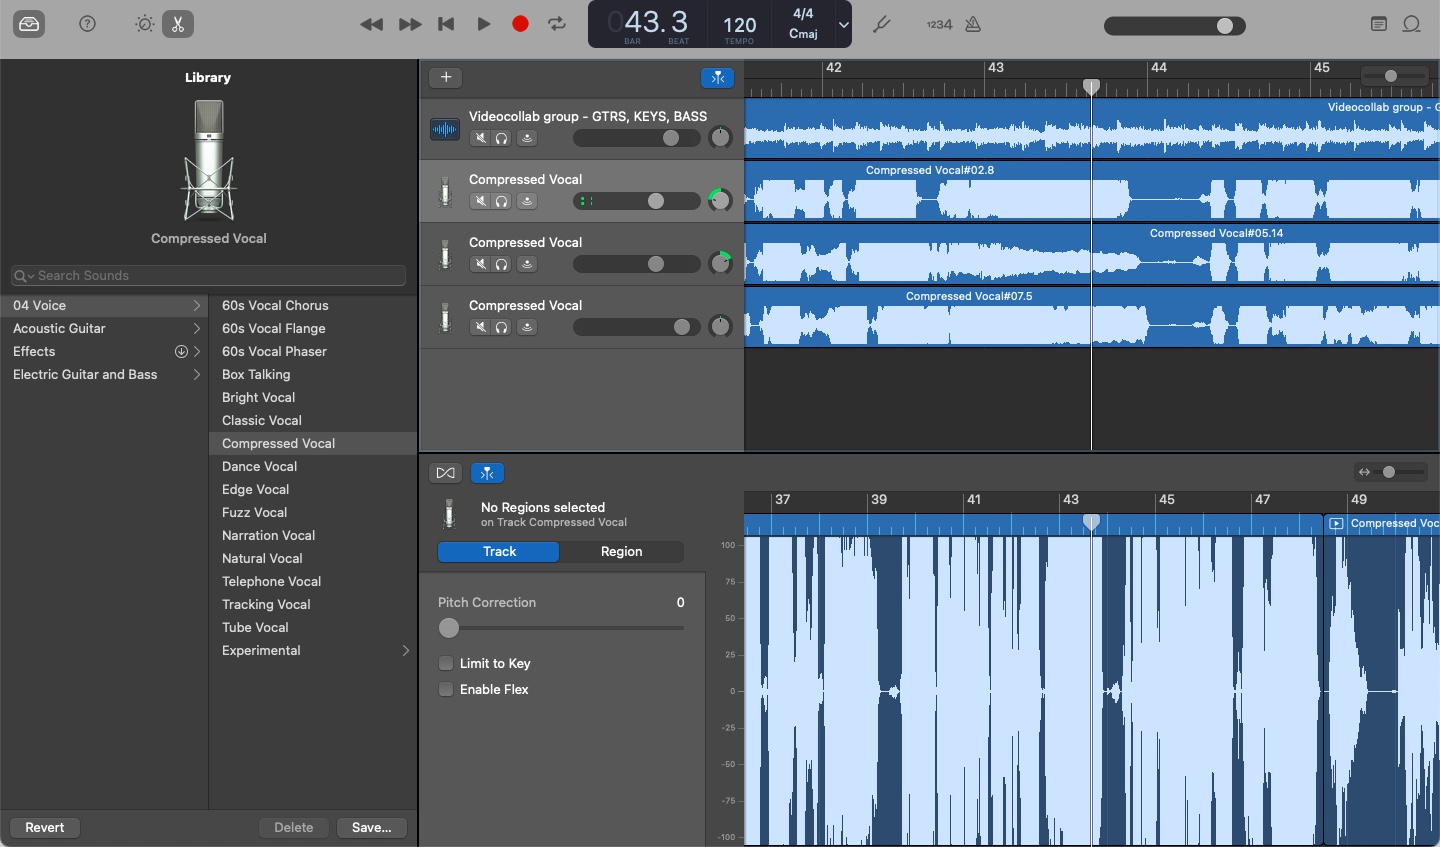Expand the 04 Voice category chevron
This screenshot has width=1440, height=847.
pos(197,305)
